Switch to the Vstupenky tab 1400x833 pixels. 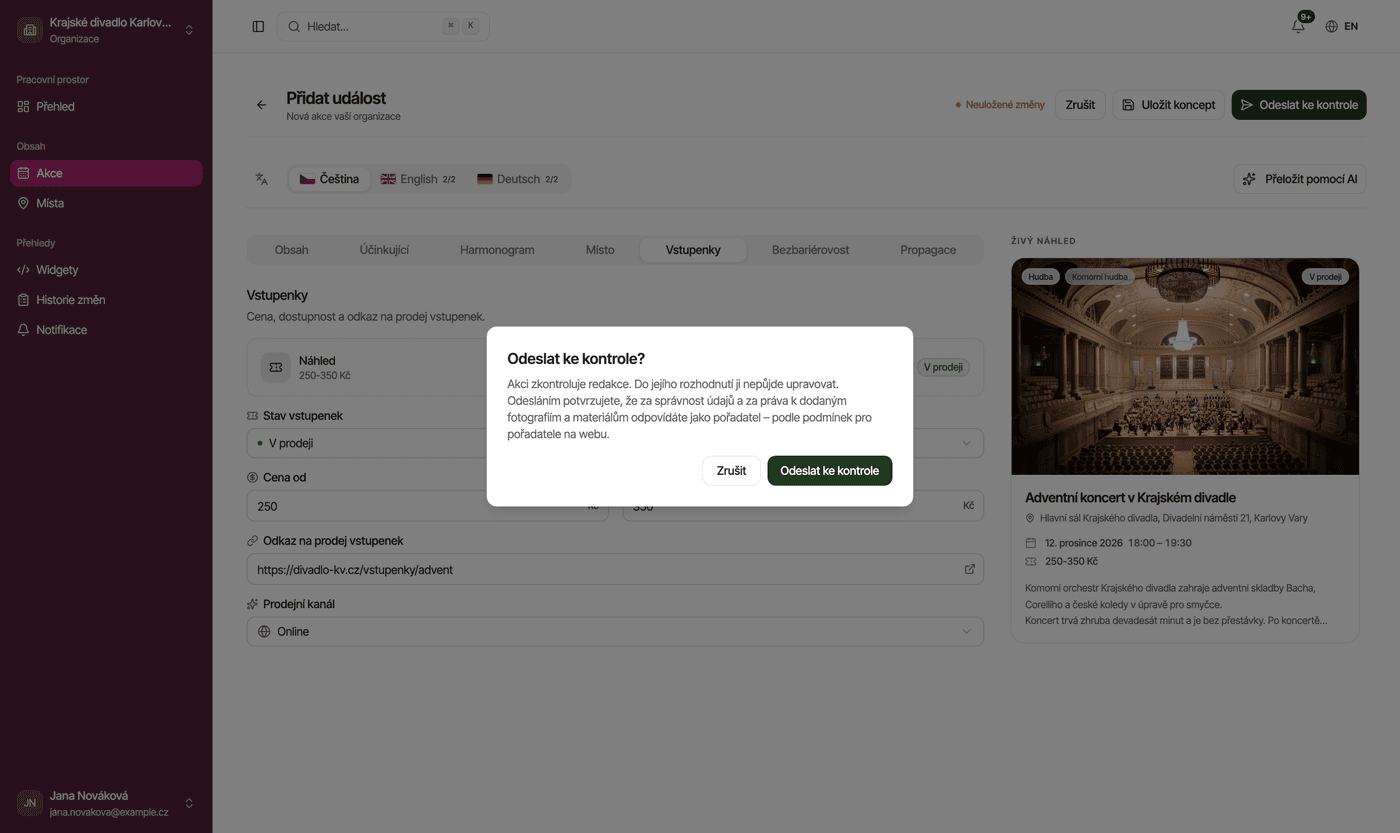click(x=693, y=250)
